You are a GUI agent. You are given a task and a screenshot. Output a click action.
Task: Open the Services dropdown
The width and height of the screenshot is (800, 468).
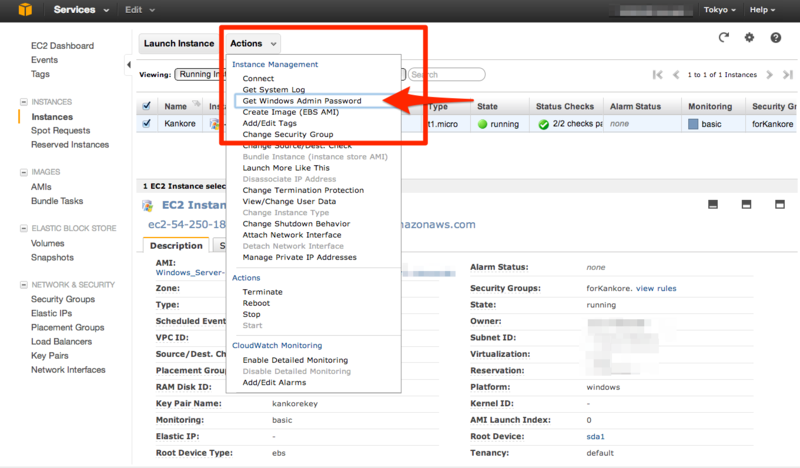pos(81,10)
